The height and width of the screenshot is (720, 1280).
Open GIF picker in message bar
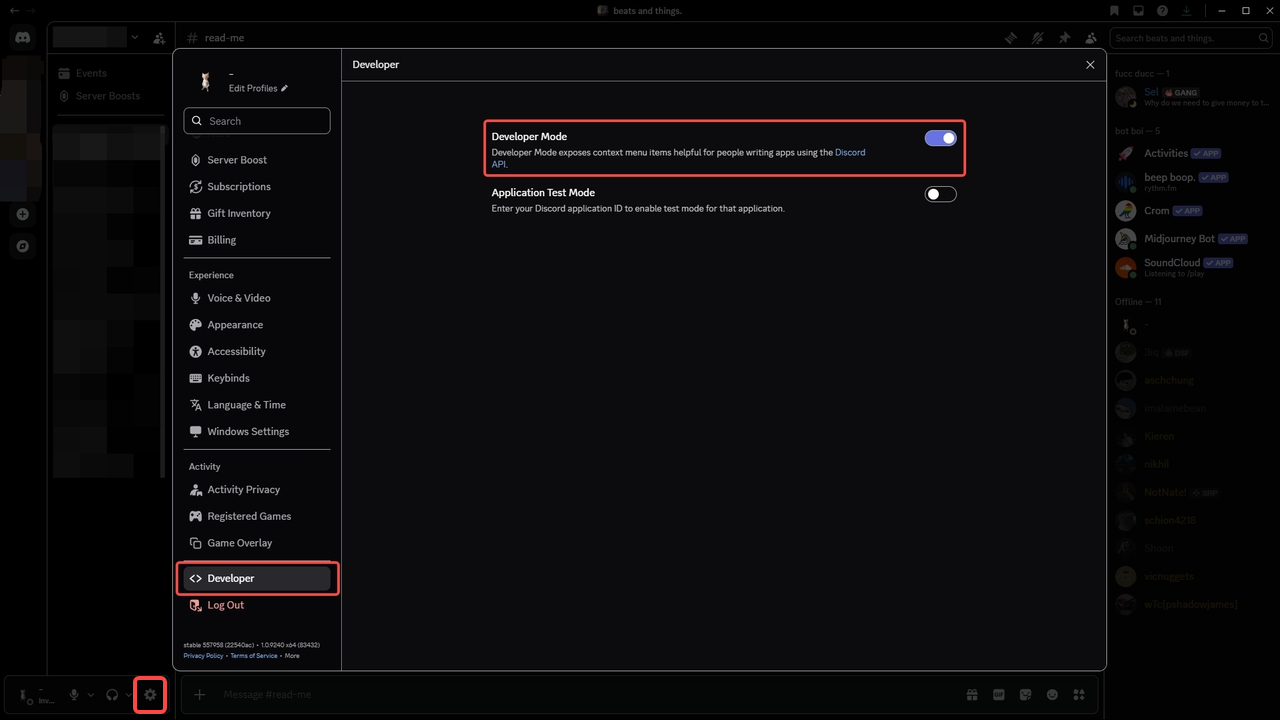999,695
